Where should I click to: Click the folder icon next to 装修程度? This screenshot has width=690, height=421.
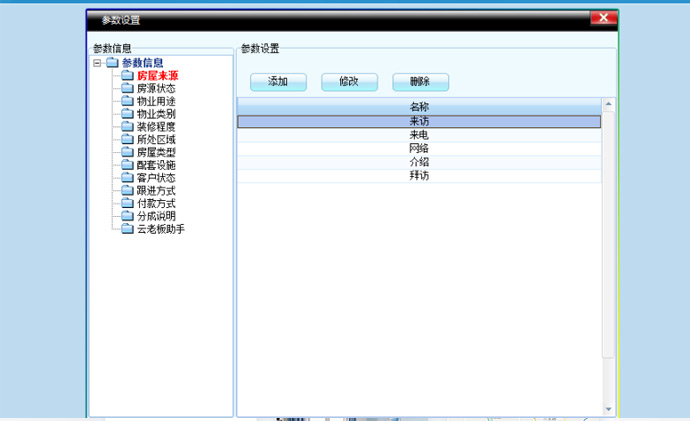click(127, 126)
